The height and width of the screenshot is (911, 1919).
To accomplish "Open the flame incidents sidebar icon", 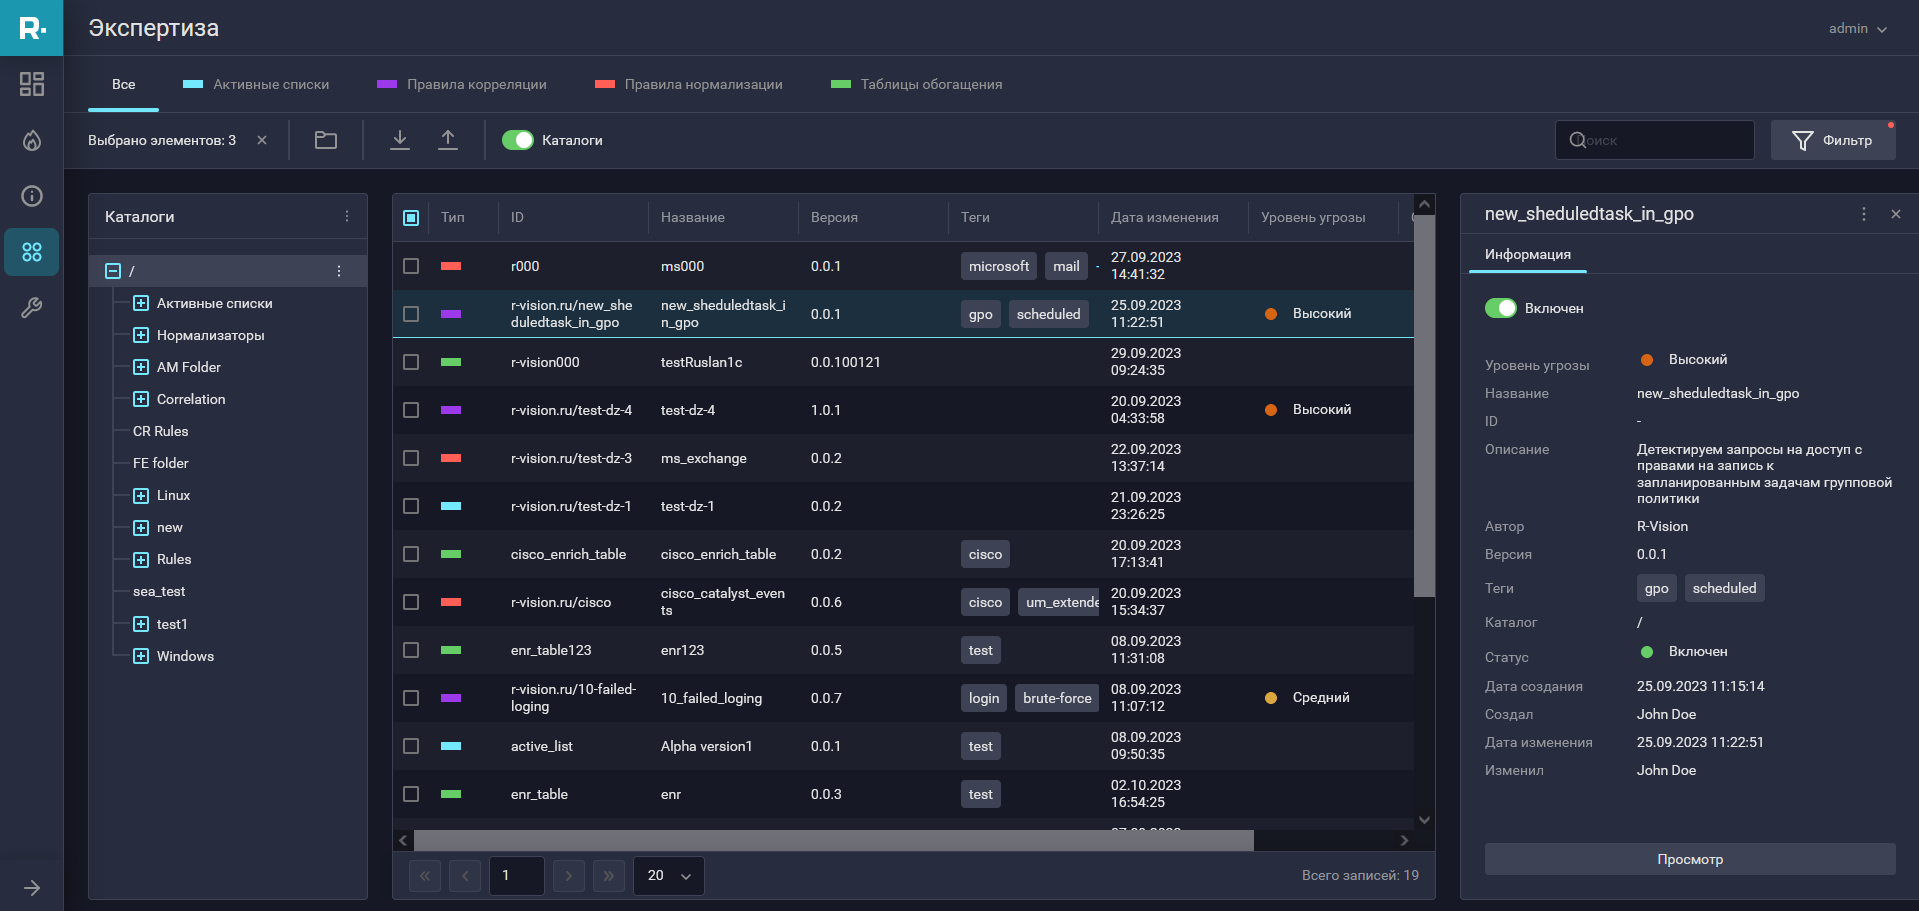I will [32, 140].
